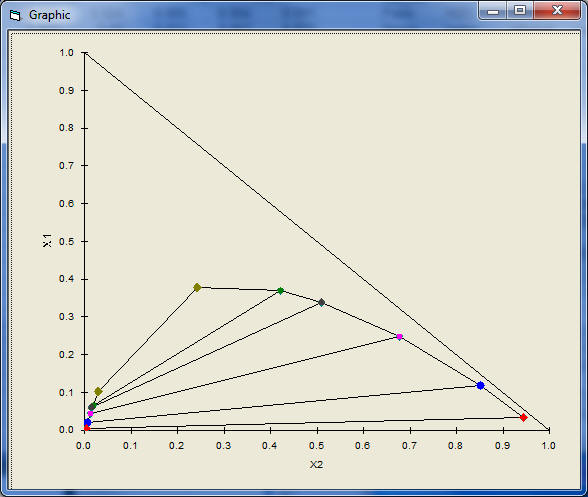Viewport: 588px width, 497px height.
Task: Select the small magenta marker near the origin
Action: coord(90,413)
